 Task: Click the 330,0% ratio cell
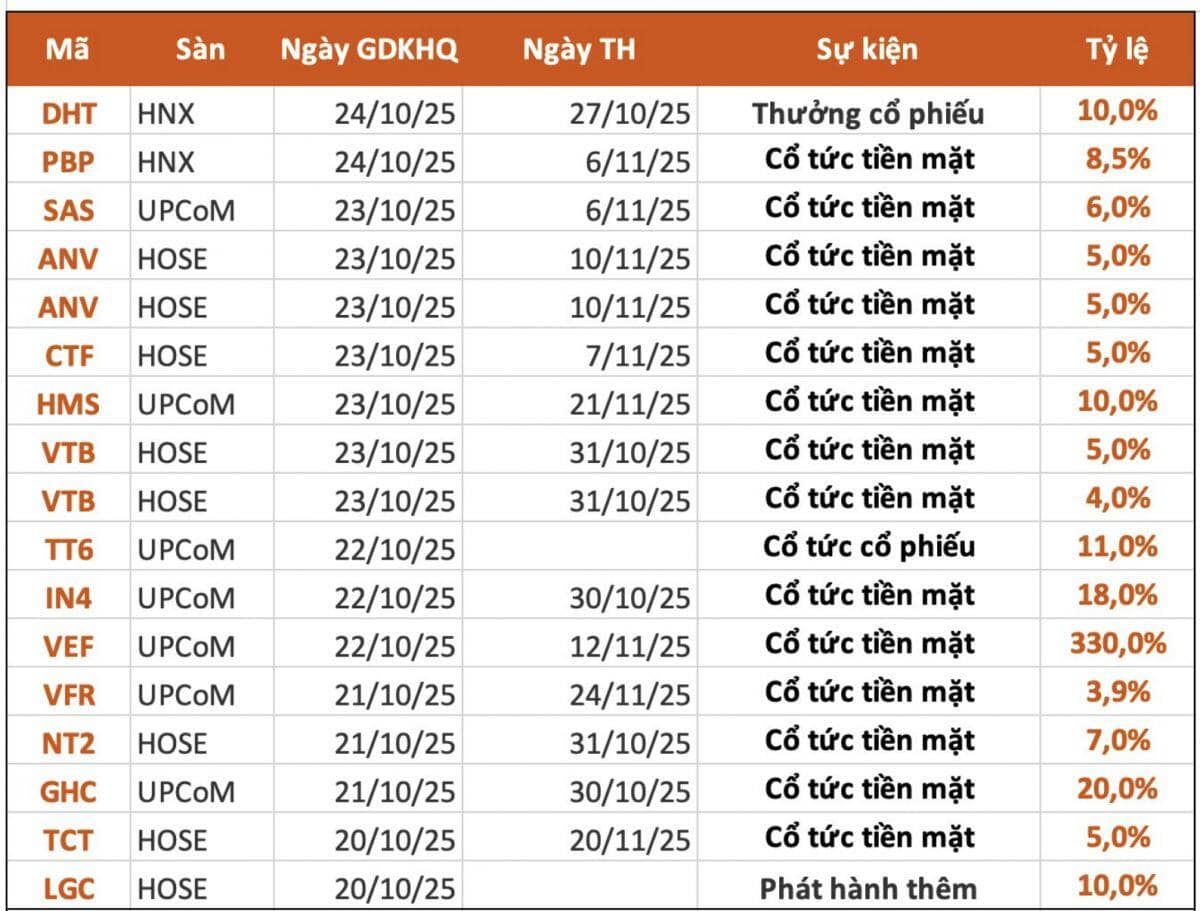(1117, 643)
